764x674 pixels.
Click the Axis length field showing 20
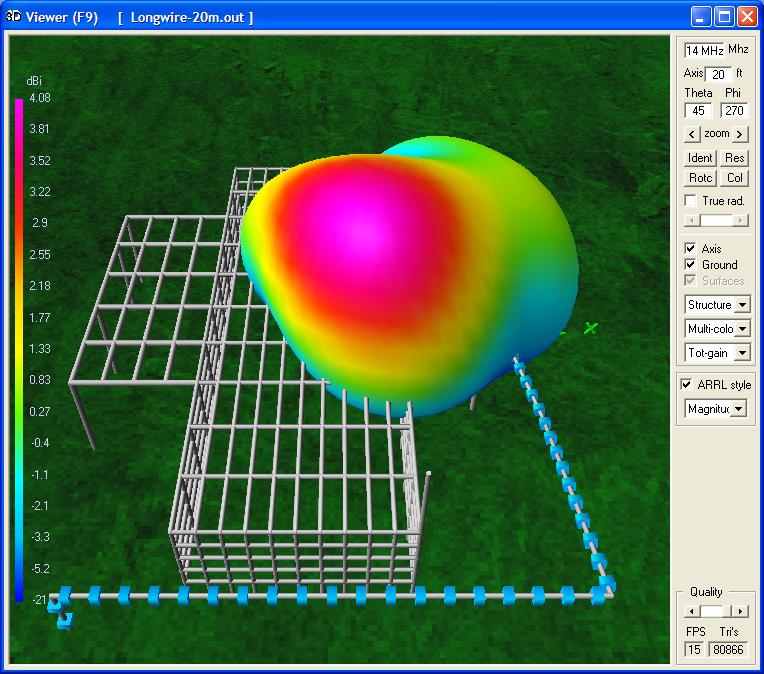(x=718, y=75)
